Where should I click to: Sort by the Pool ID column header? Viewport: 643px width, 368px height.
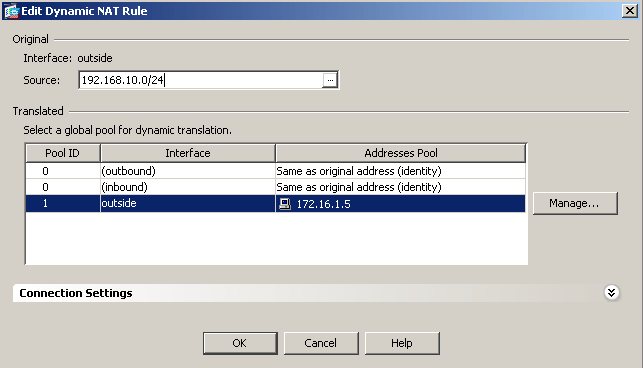[63, 153]
